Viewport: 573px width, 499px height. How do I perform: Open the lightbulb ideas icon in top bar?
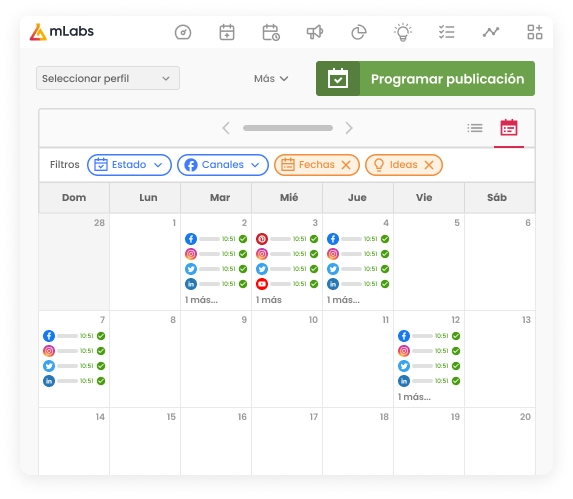[403, 32]
